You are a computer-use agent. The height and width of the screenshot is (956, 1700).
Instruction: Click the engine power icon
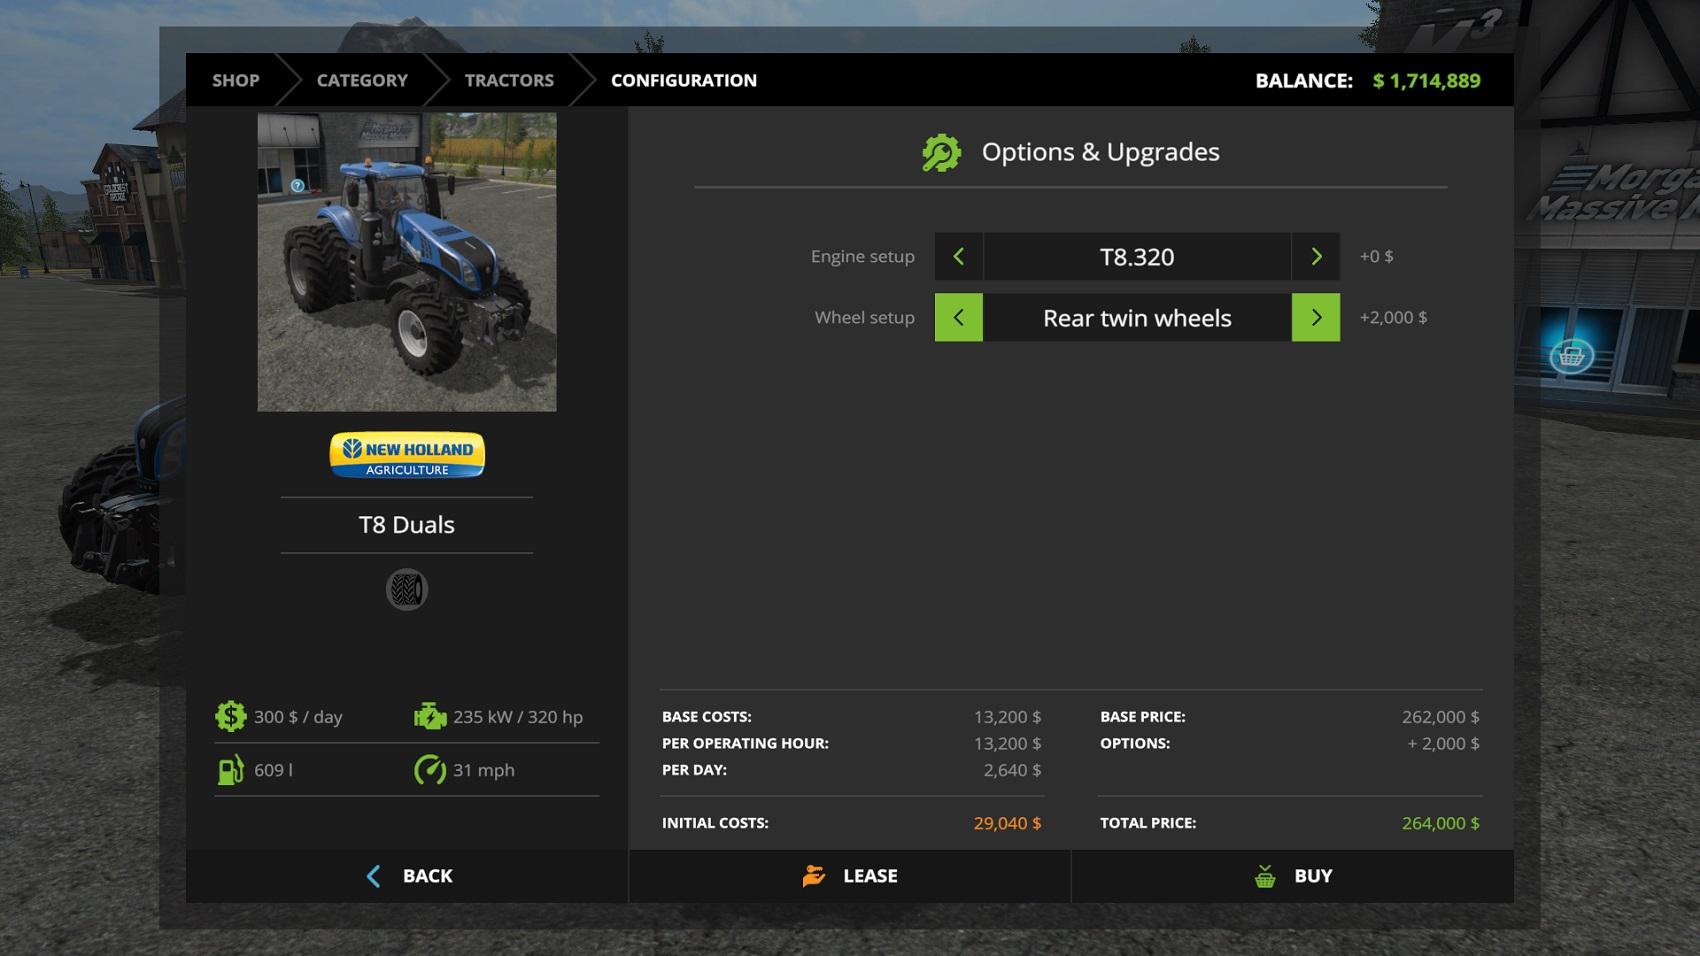[430, 717]
